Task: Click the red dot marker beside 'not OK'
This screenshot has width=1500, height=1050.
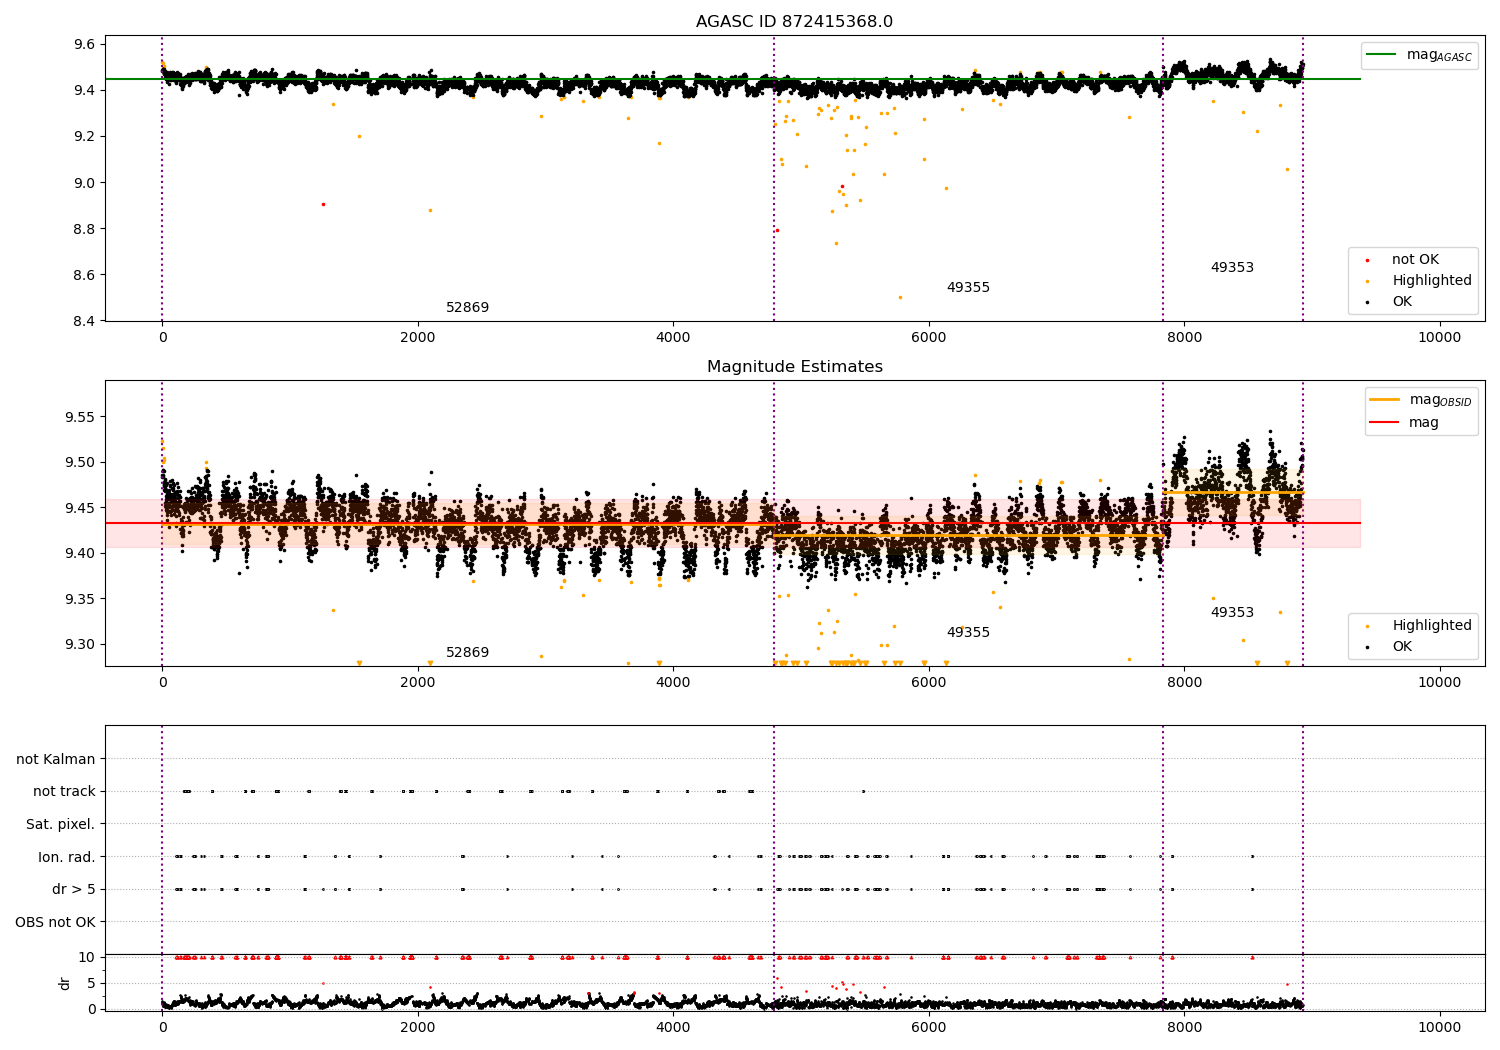Action: [1367, 261]
